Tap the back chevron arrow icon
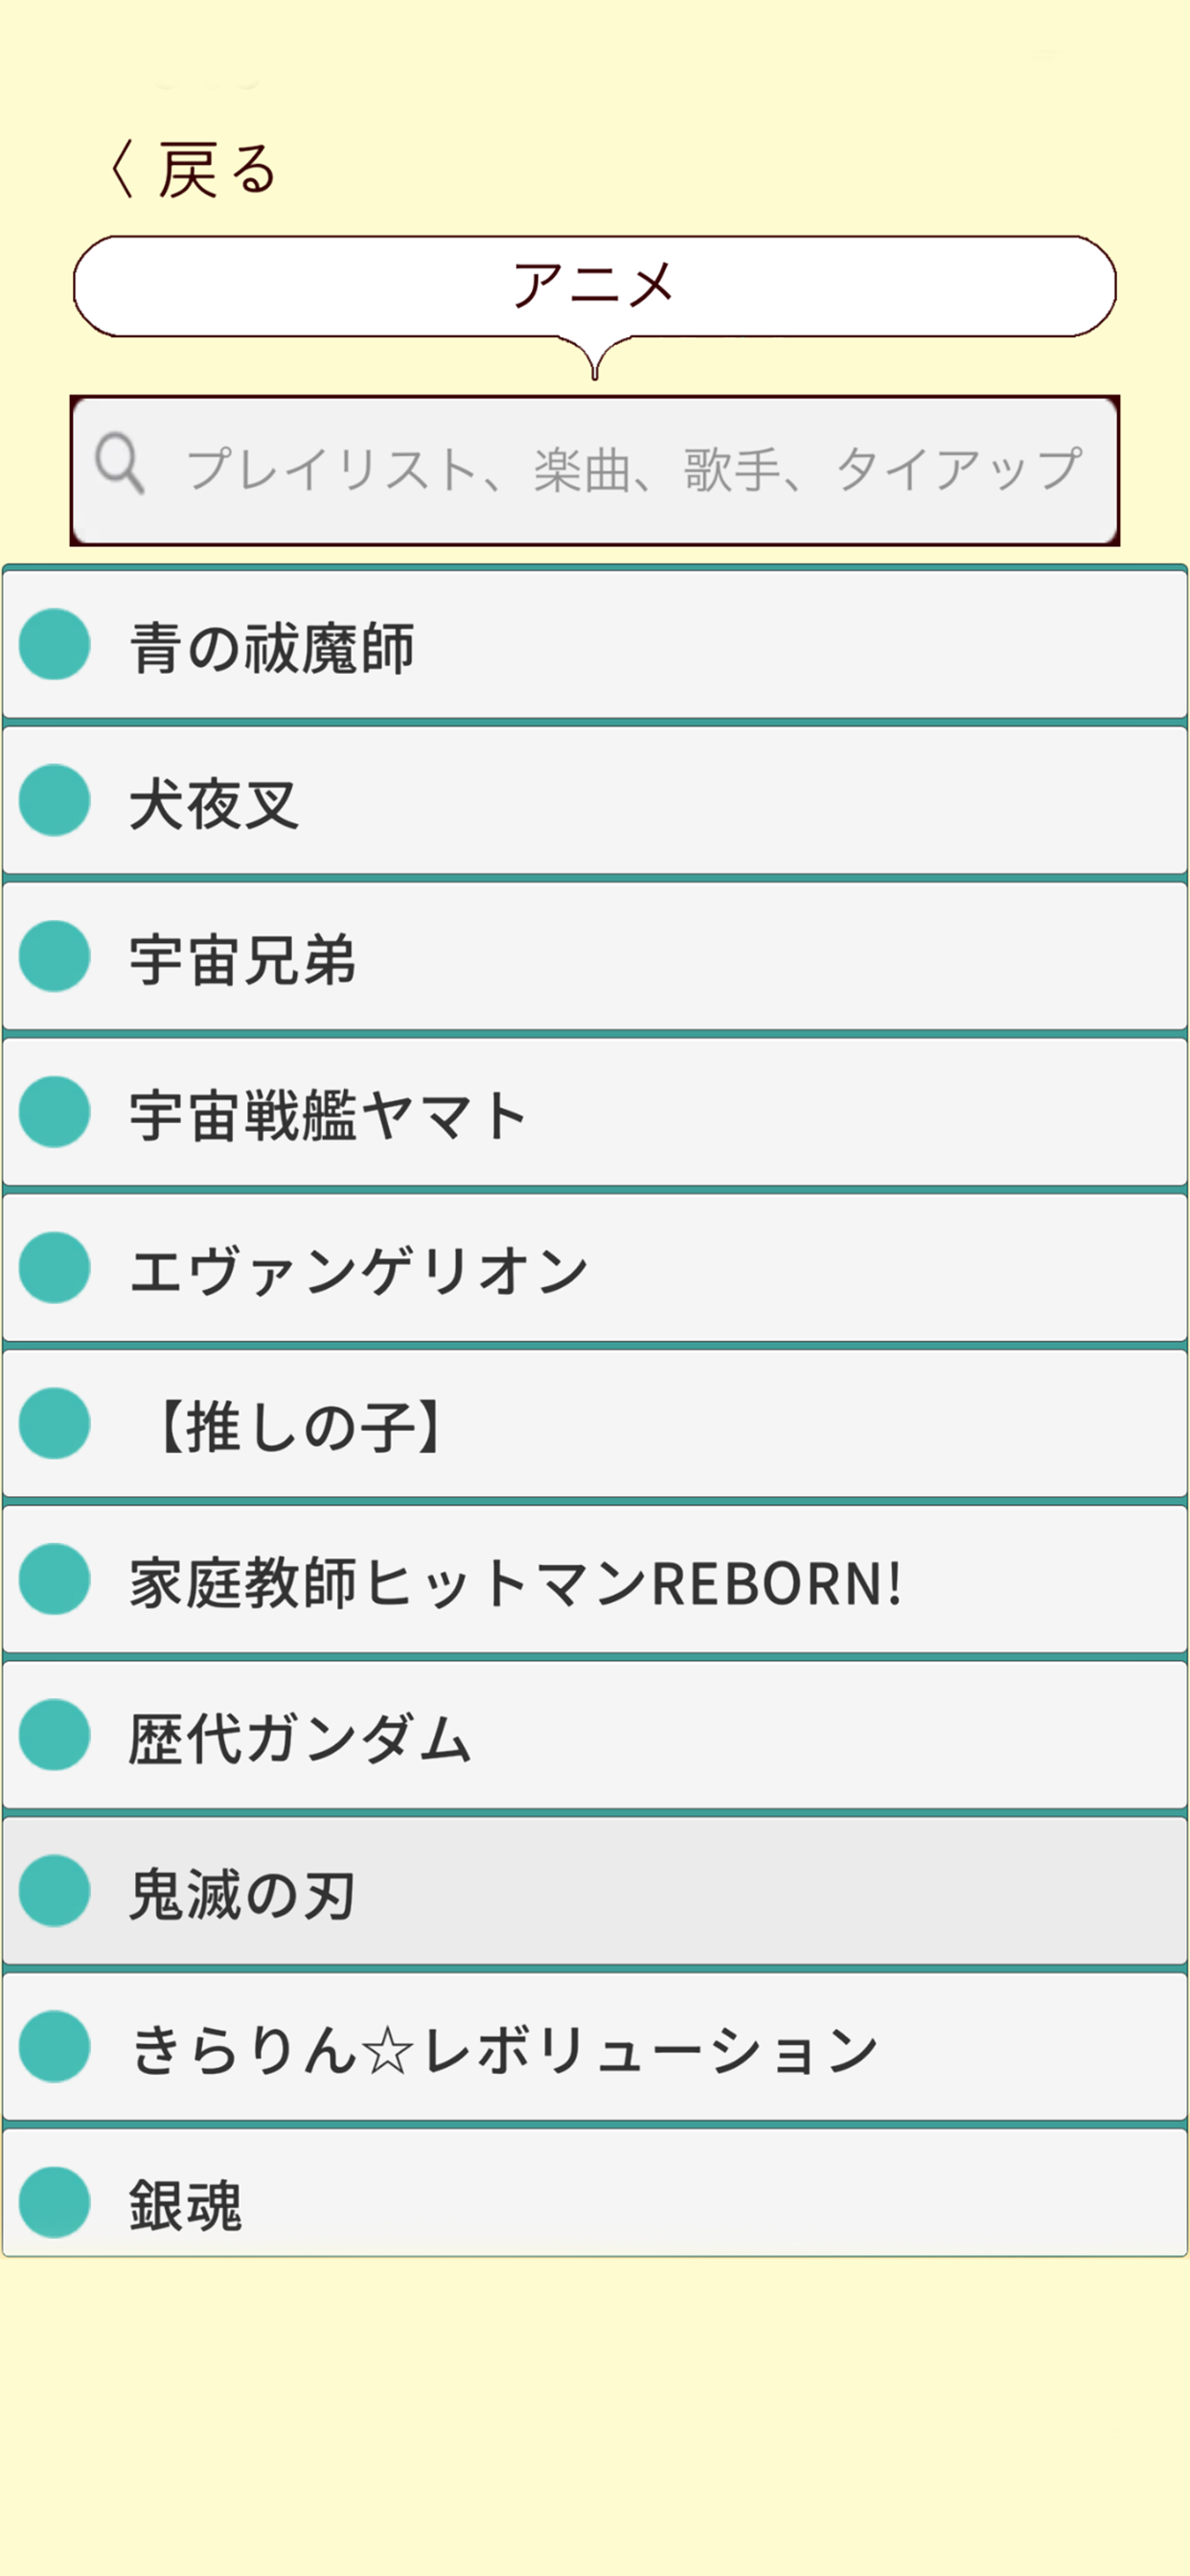1190x2576 pixels. 121,169
